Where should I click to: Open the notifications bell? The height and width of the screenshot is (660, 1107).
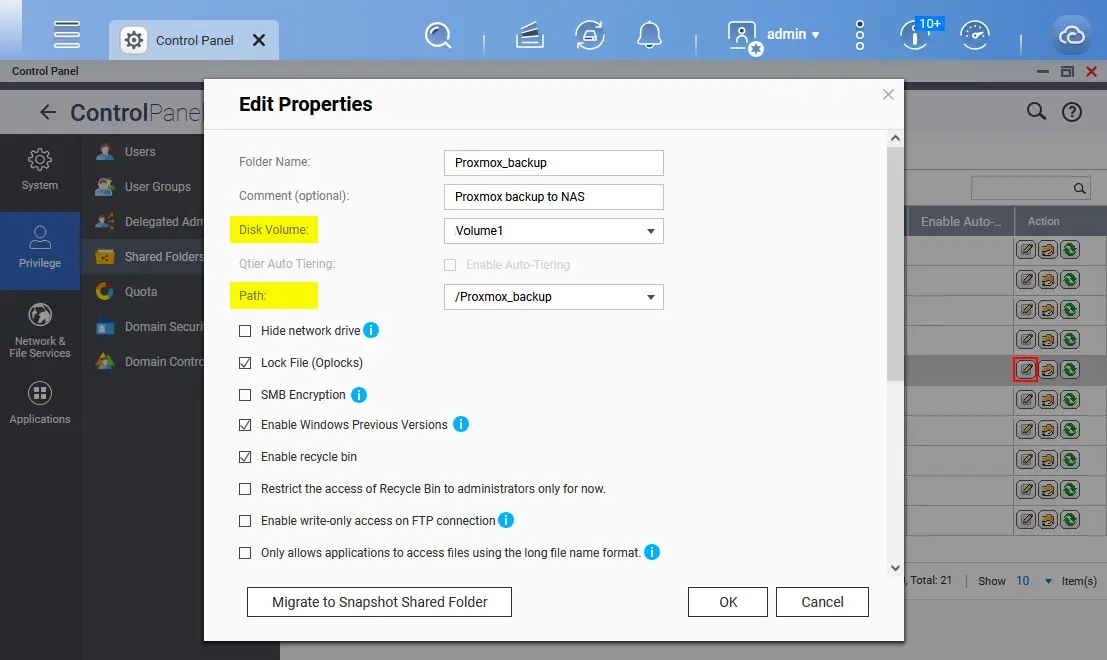click(649, 35)
